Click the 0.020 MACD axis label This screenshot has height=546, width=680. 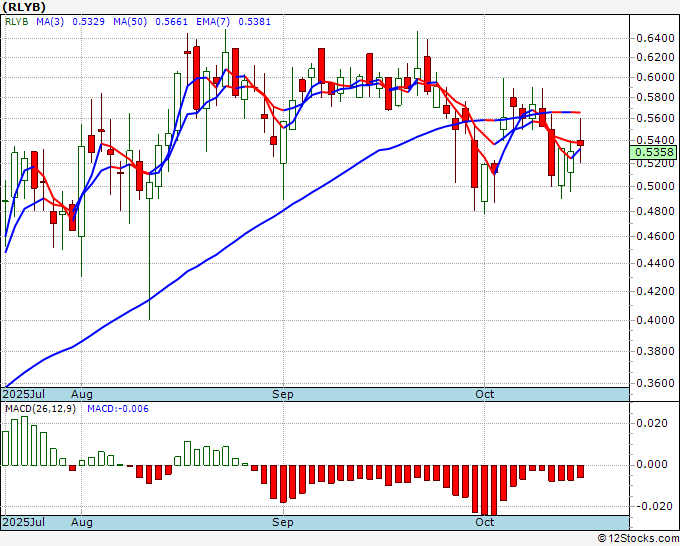652,423
